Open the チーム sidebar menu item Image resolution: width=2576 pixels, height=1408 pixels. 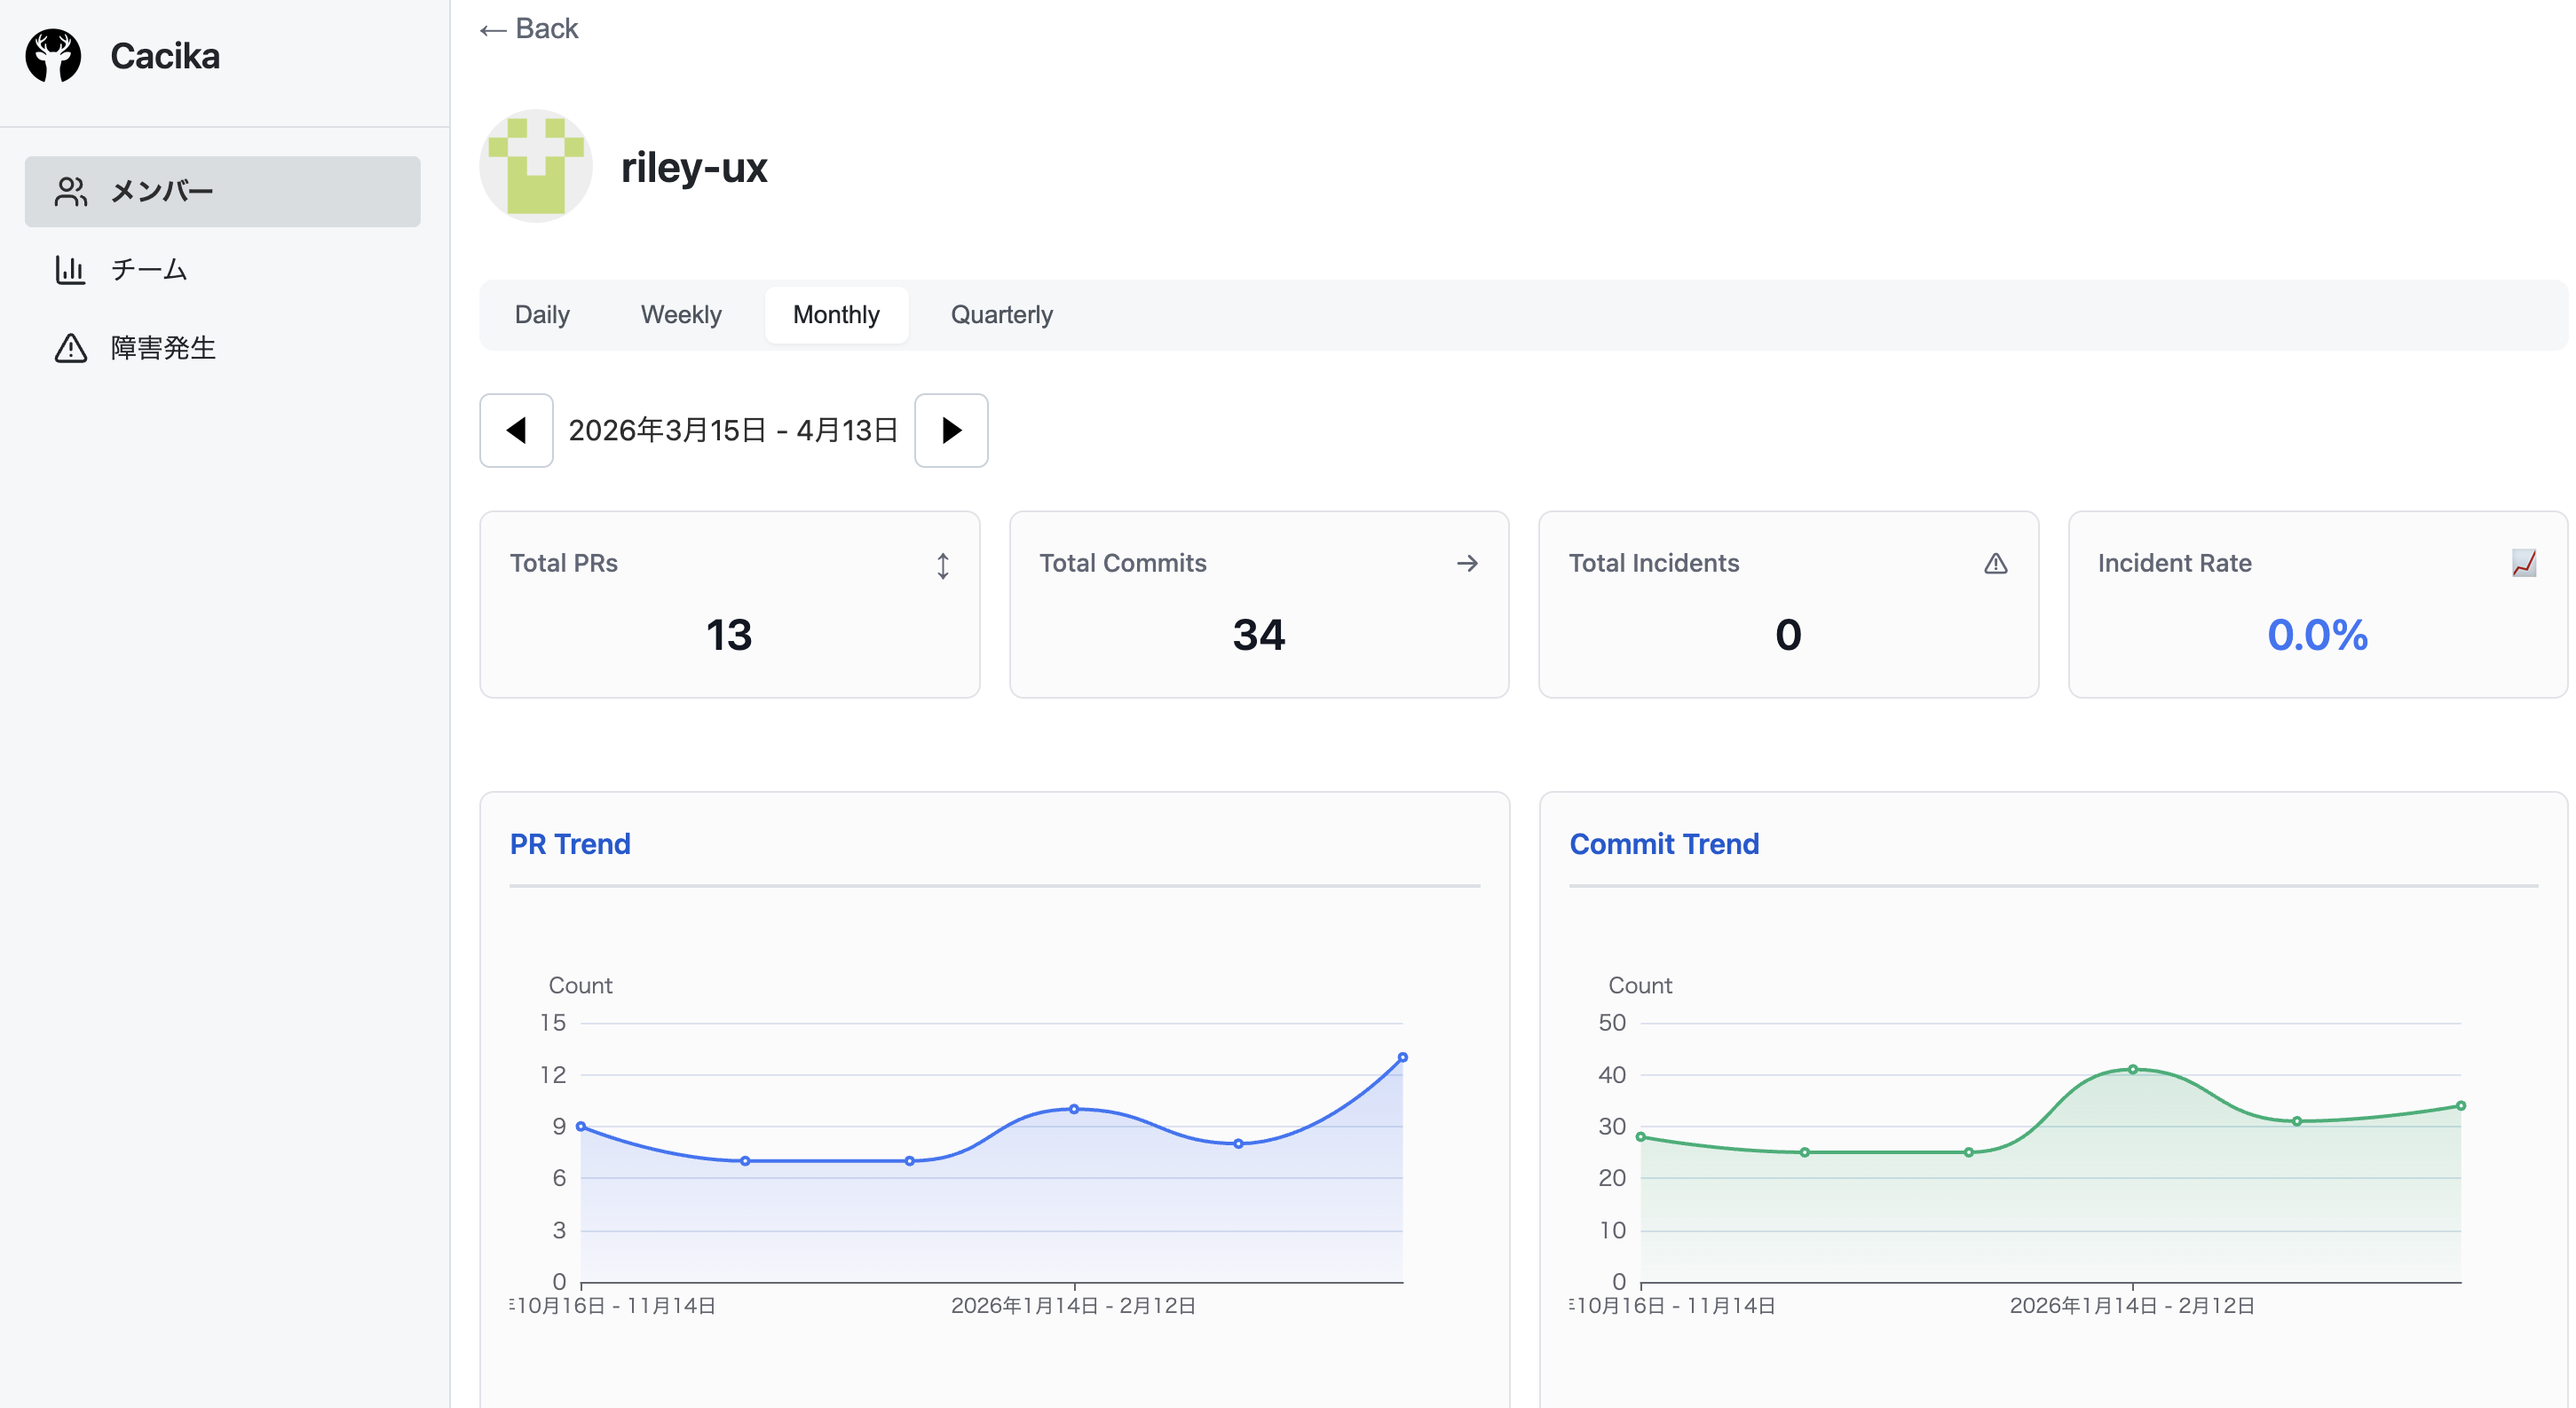(148, 269)
